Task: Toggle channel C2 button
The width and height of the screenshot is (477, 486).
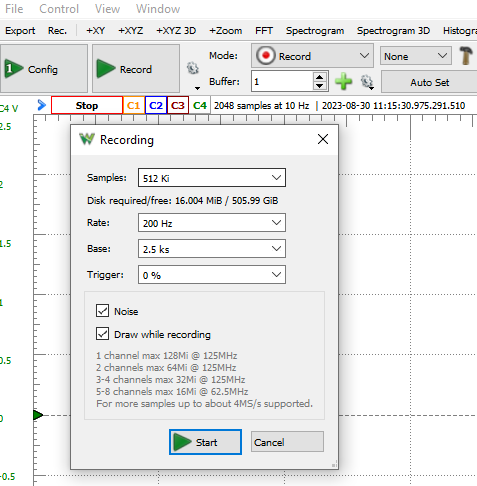Action: (x=156, y=105)
